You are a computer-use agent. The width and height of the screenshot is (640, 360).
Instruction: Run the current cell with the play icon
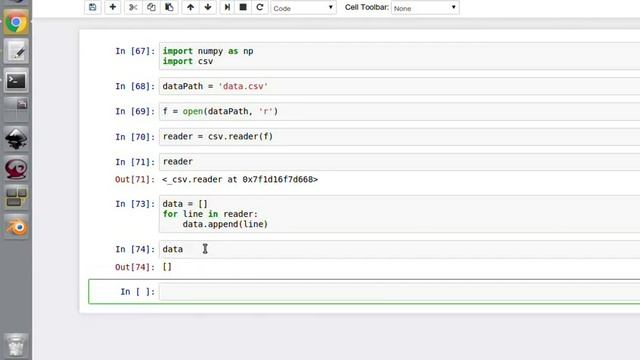click(x=227, y=7)
